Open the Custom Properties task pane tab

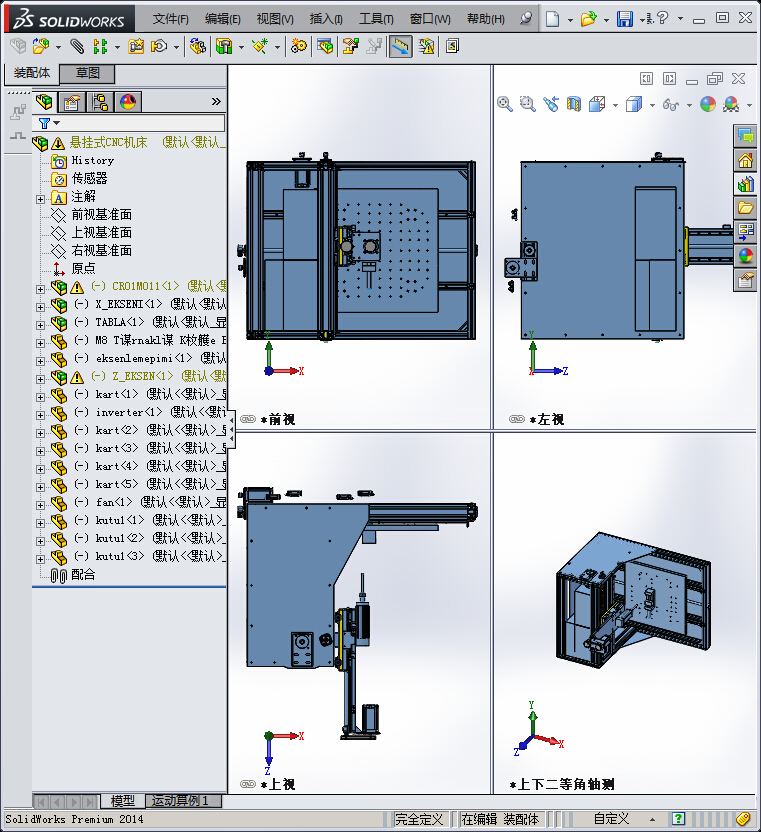point(746,280)
